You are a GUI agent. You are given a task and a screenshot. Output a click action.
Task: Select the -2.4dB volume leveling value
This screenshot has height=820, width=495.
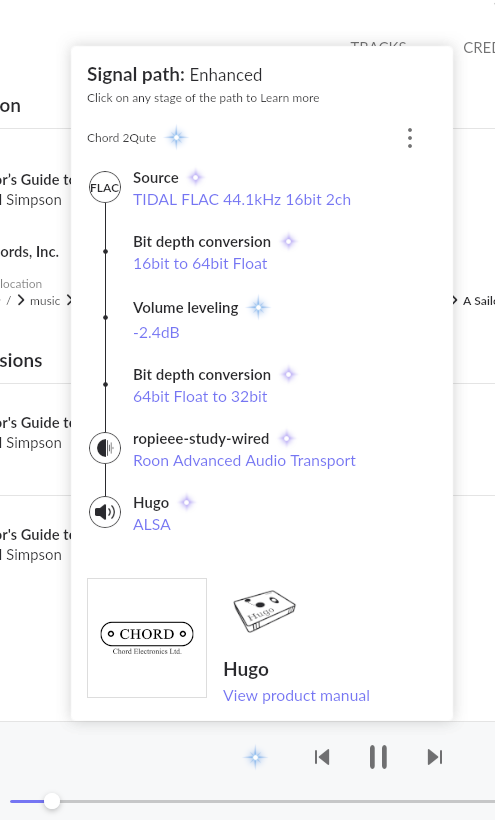click(x=156, y=333)
